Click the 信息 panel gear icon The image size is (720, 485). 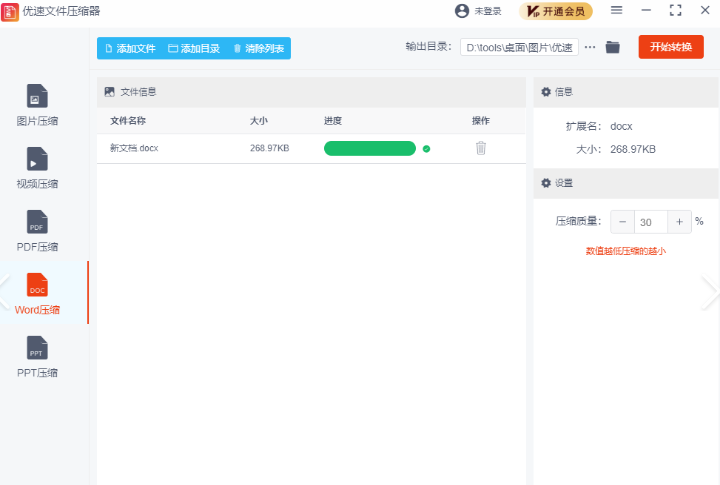pos(546,92)
